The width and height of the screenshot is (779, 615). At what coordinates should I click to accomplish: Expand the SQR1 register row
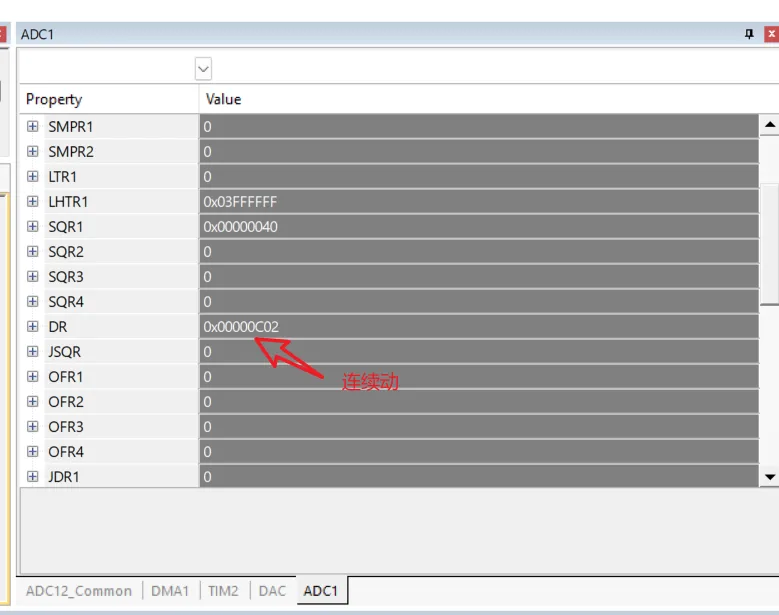(x=32, y=226)
